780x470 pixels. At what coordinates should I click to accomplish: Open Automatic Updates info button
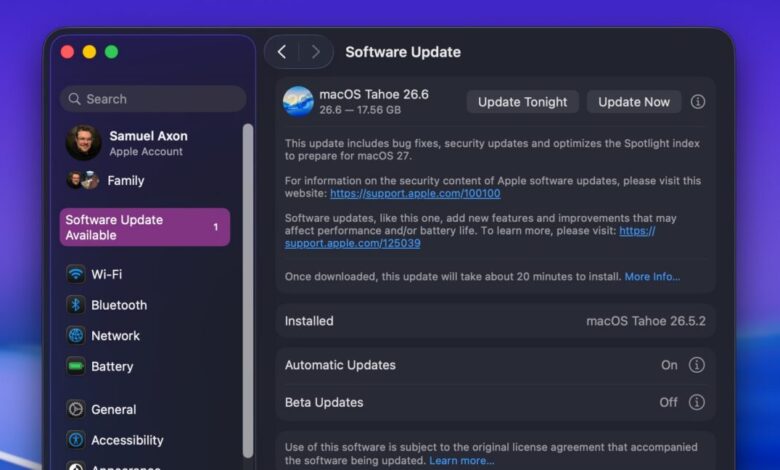696,365
